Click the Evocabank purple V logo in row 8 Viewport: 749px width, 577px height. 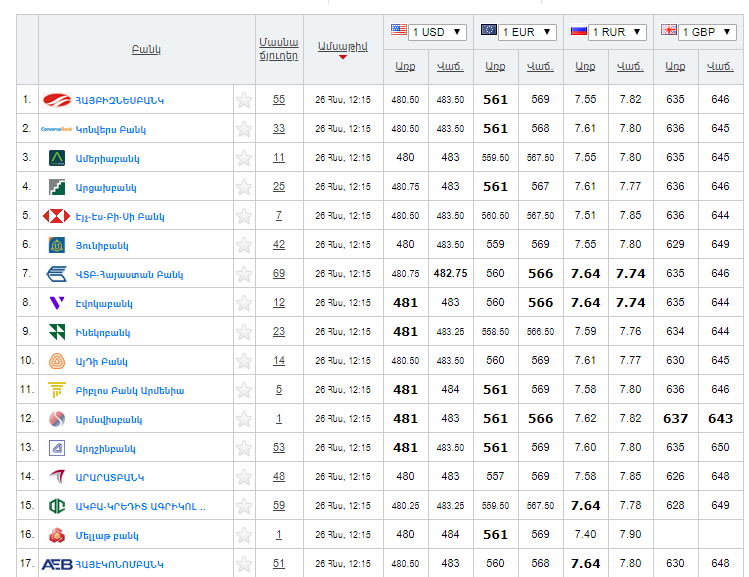tap(57, 303)
